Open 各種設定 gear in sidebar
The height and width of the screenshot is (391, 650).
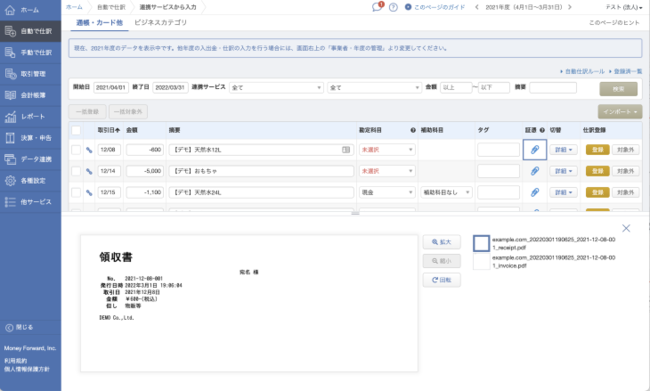pyautogui.click(x=10, y=181)
